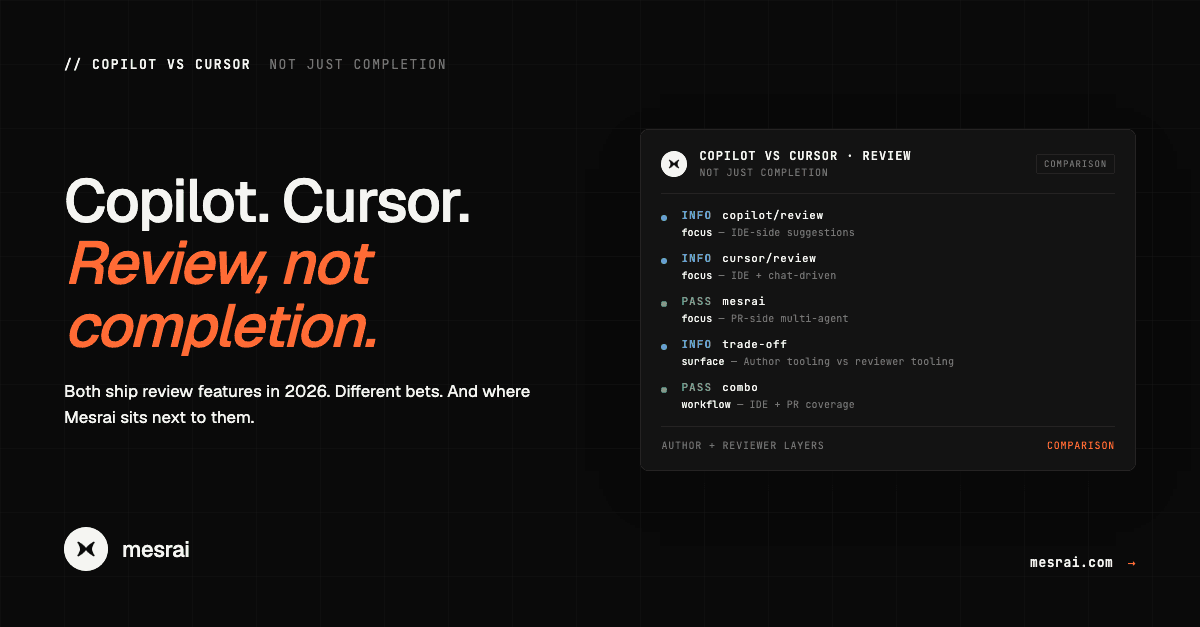Click the blue status dot beside copilot/review
The height and width of the screenshot is (627, 1200).
pyautogui.click(x=664, y=217)
